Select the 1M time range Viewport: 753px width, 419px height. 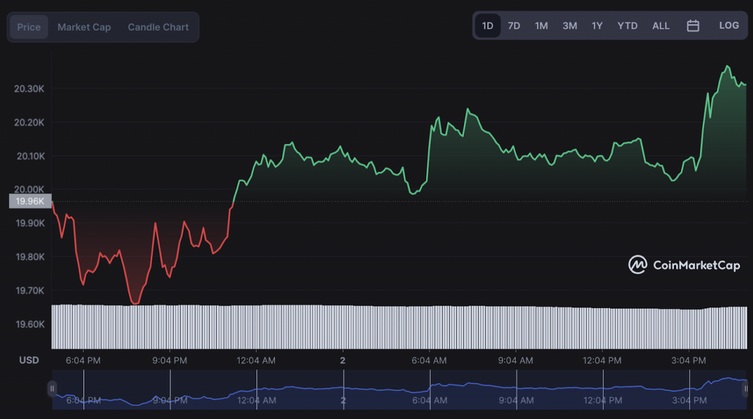[x=541, y=25]
